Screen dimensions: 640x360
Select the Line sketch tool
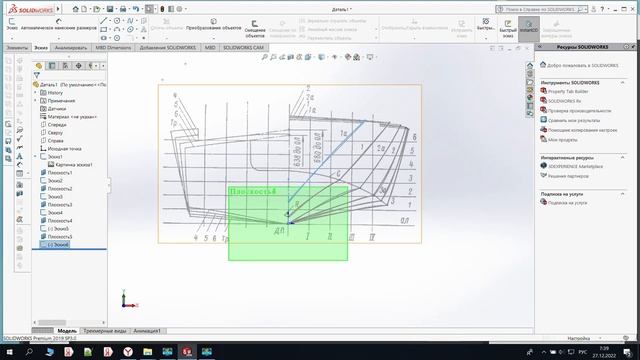(104, 20)
